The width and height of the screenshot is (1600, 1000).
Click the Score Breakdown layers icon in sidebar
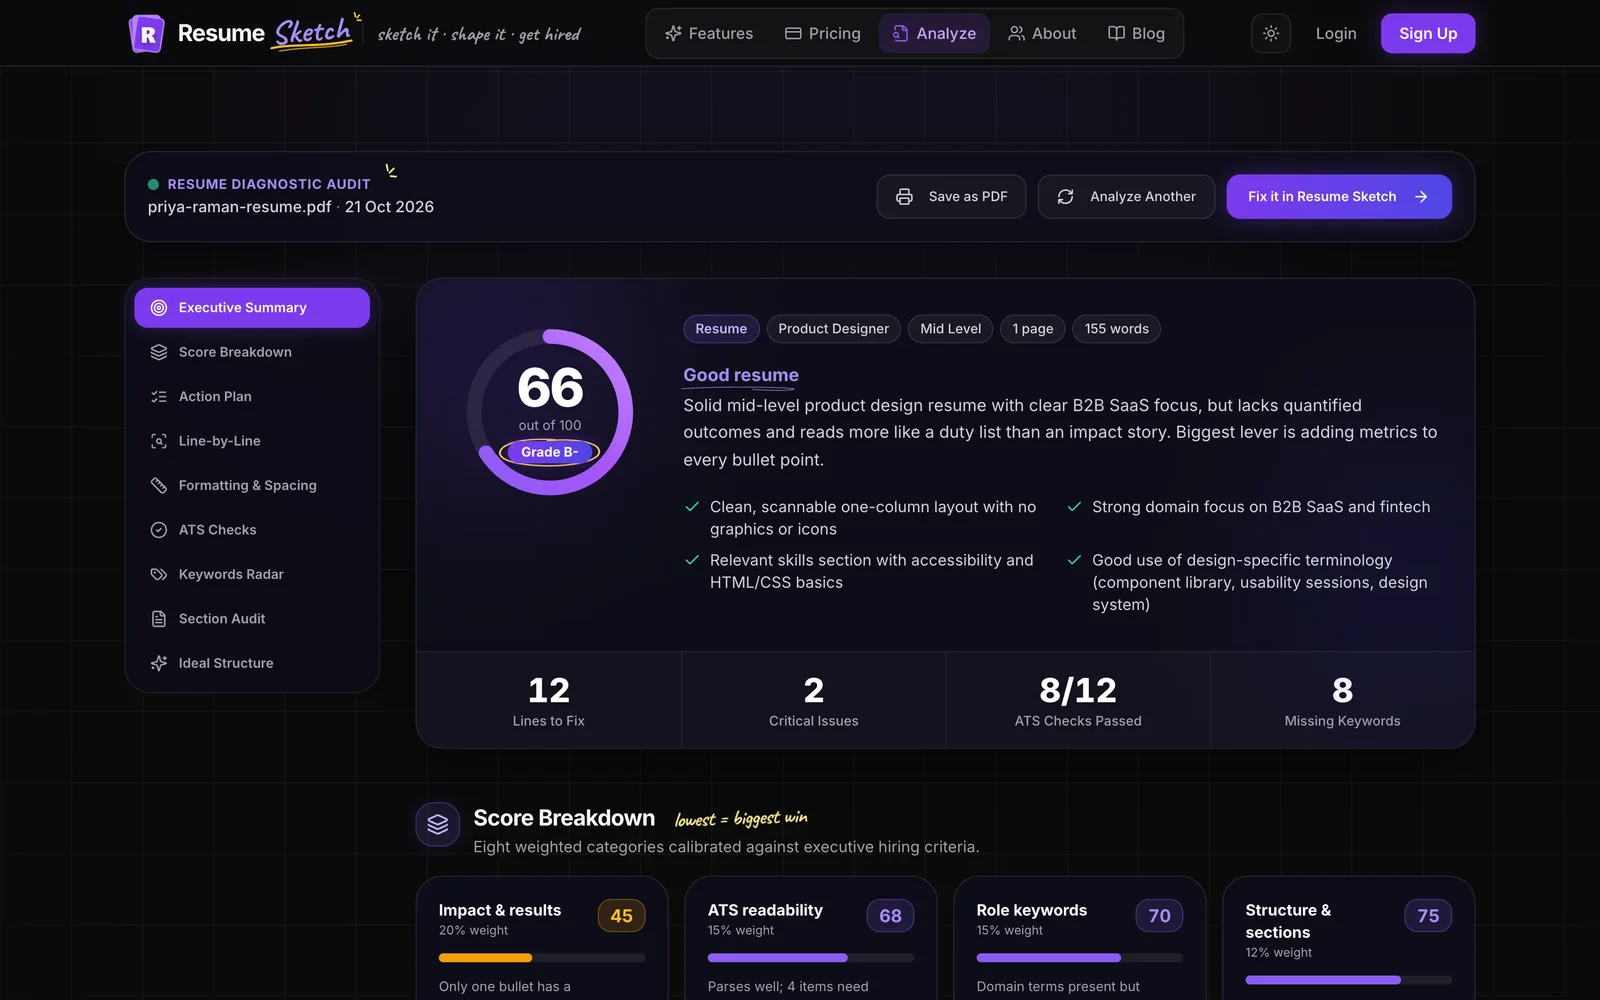(x=159, y=352)
